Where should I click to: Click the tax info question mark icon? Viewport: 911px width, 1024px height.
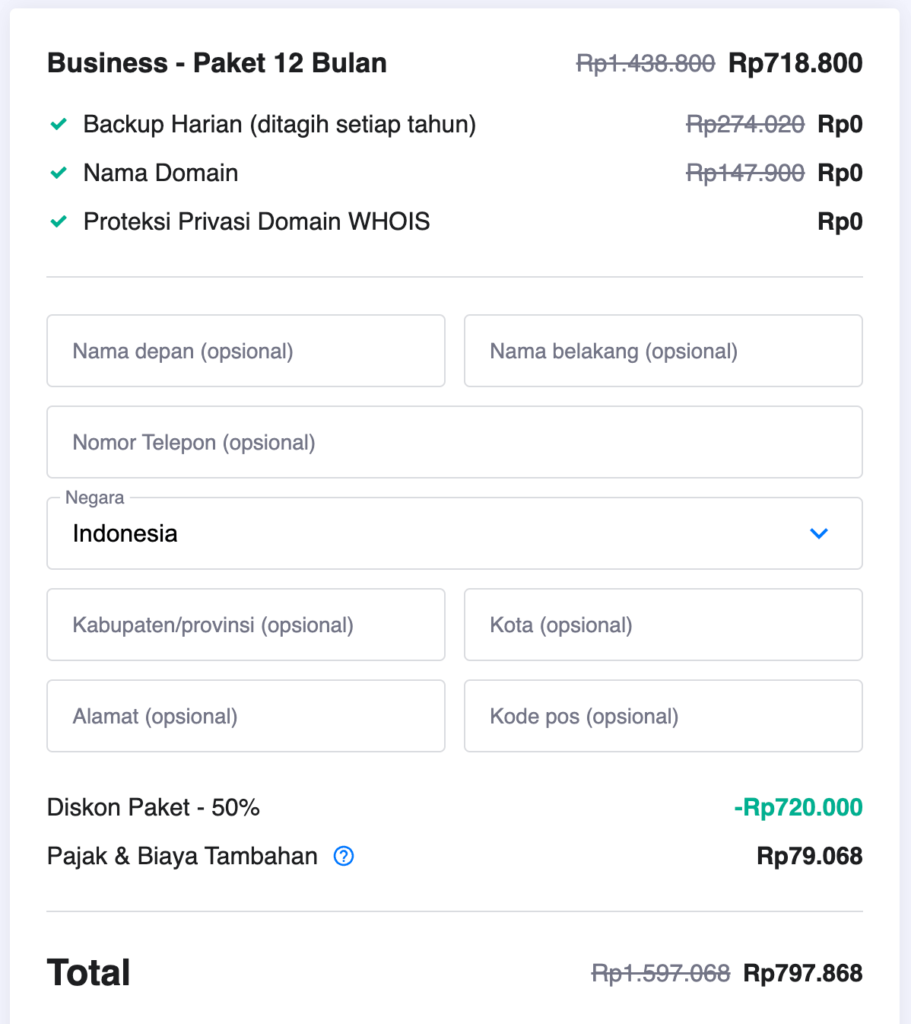click(344, 856)
